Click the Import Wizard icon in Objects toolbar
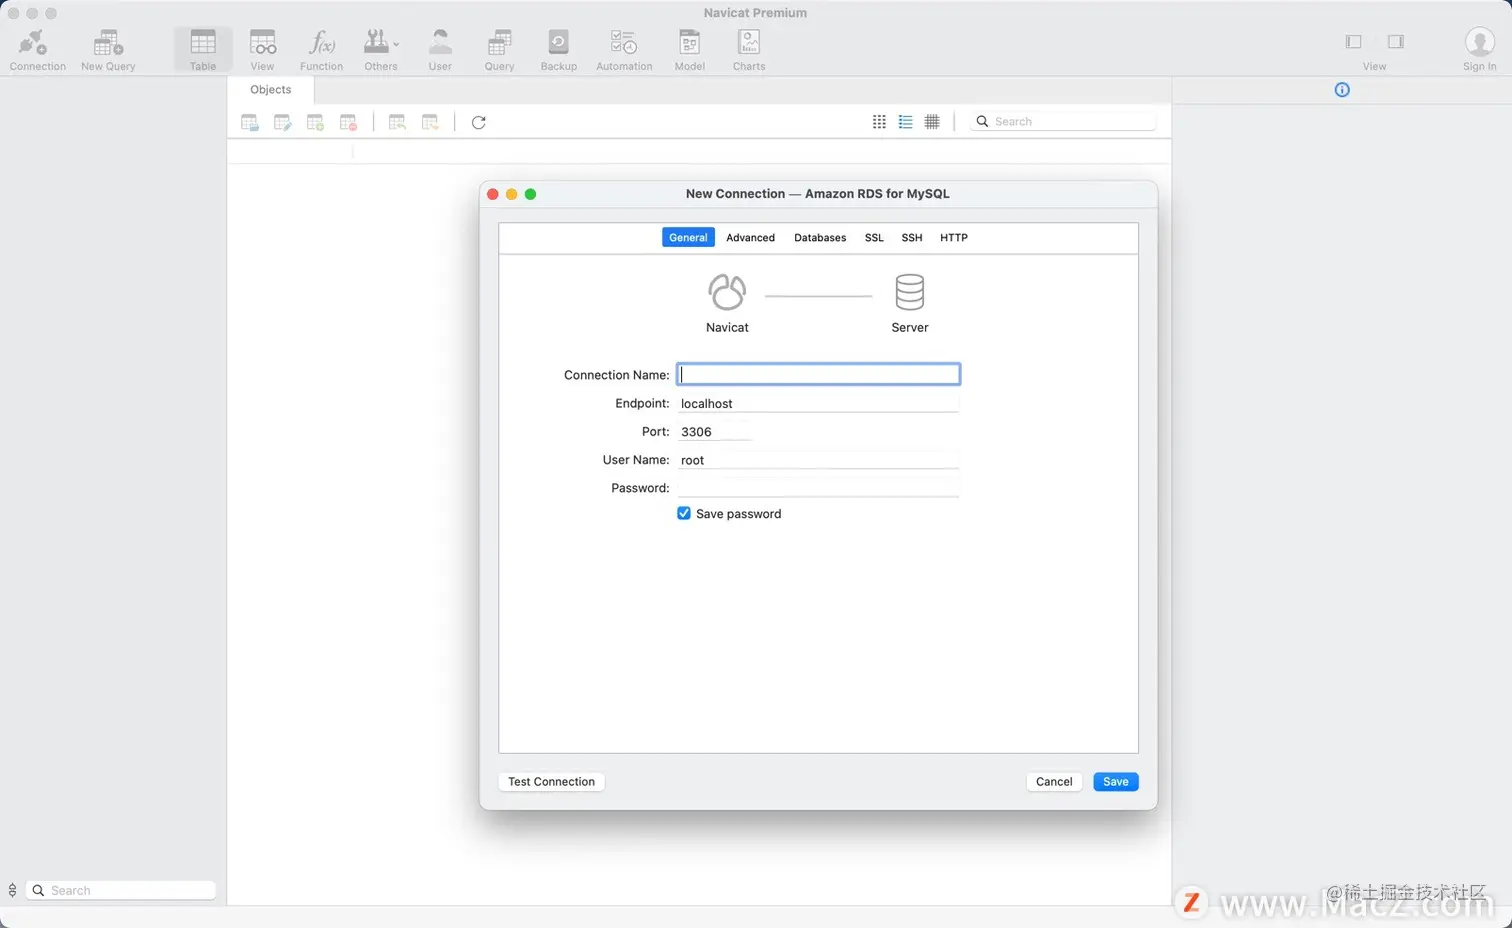This screenshot has height=928, width=1512. point(397,122)
